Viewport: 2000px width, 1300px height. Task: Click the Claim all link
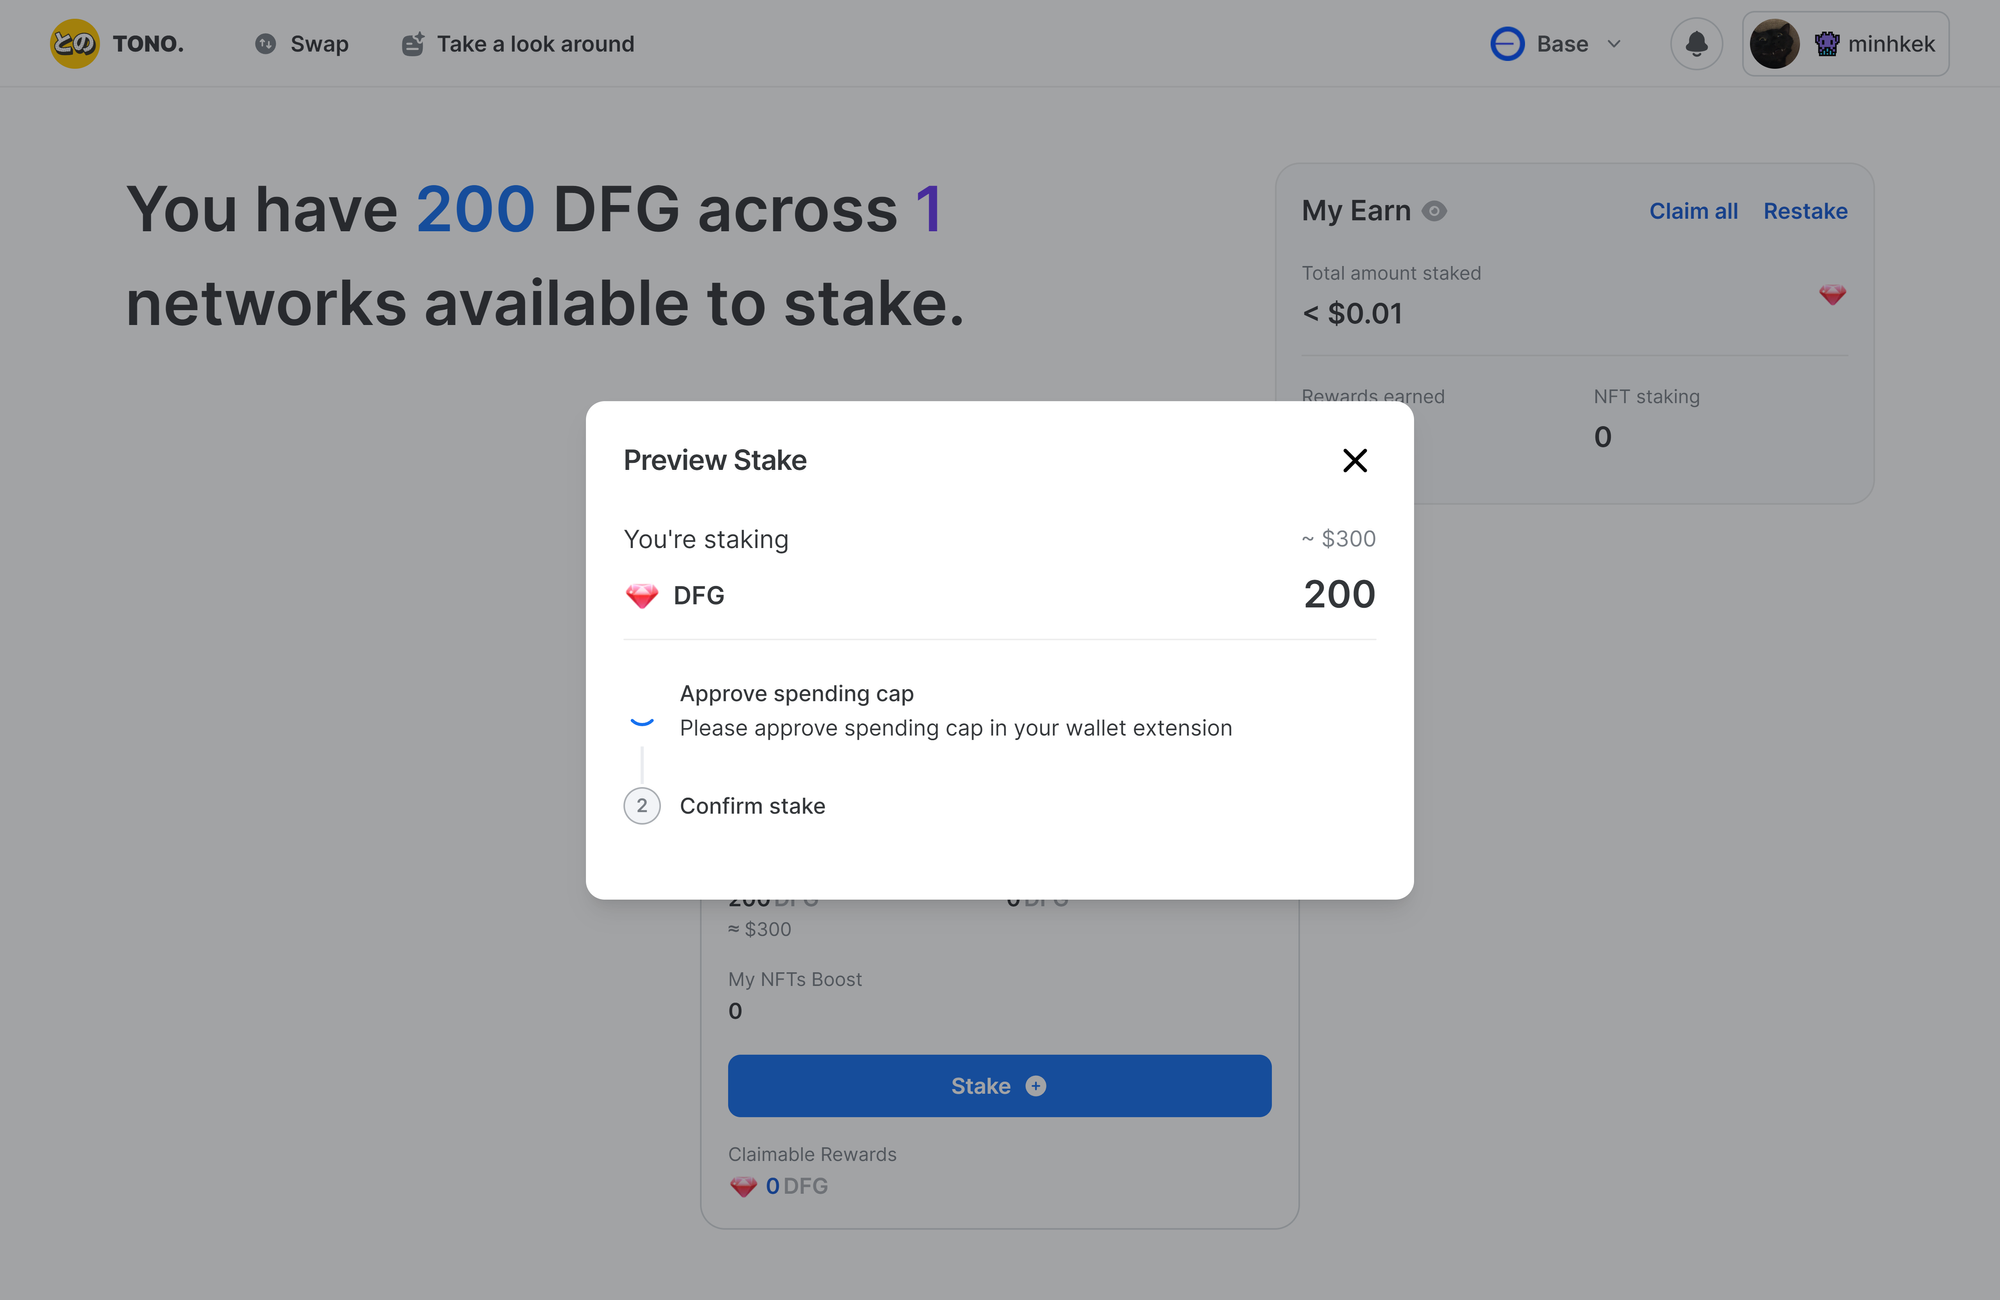coord(1693,211)
